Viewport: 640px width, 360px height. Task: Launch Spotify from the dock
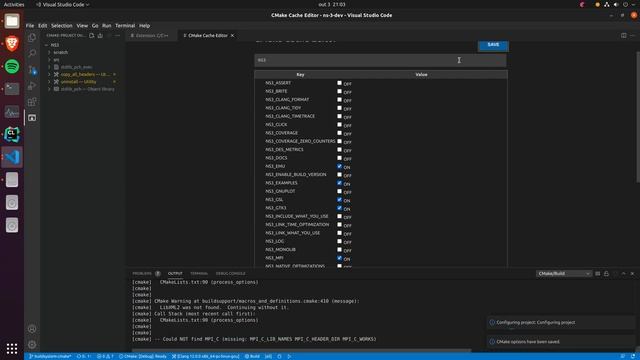pos(12,66)
